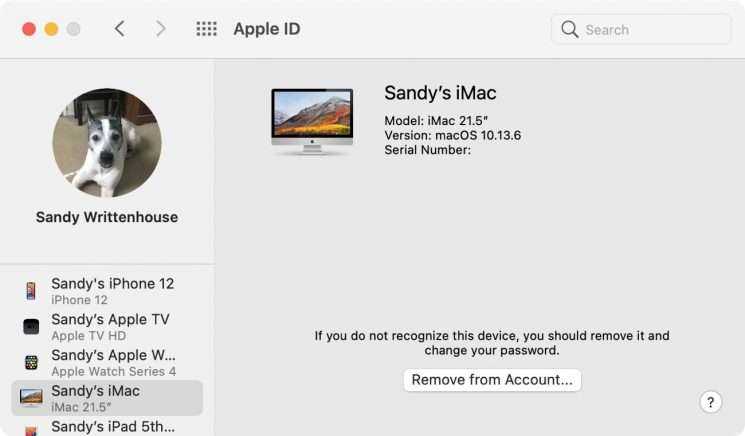Close the window with the red button

pyautogui.click(x=29, y=29)
